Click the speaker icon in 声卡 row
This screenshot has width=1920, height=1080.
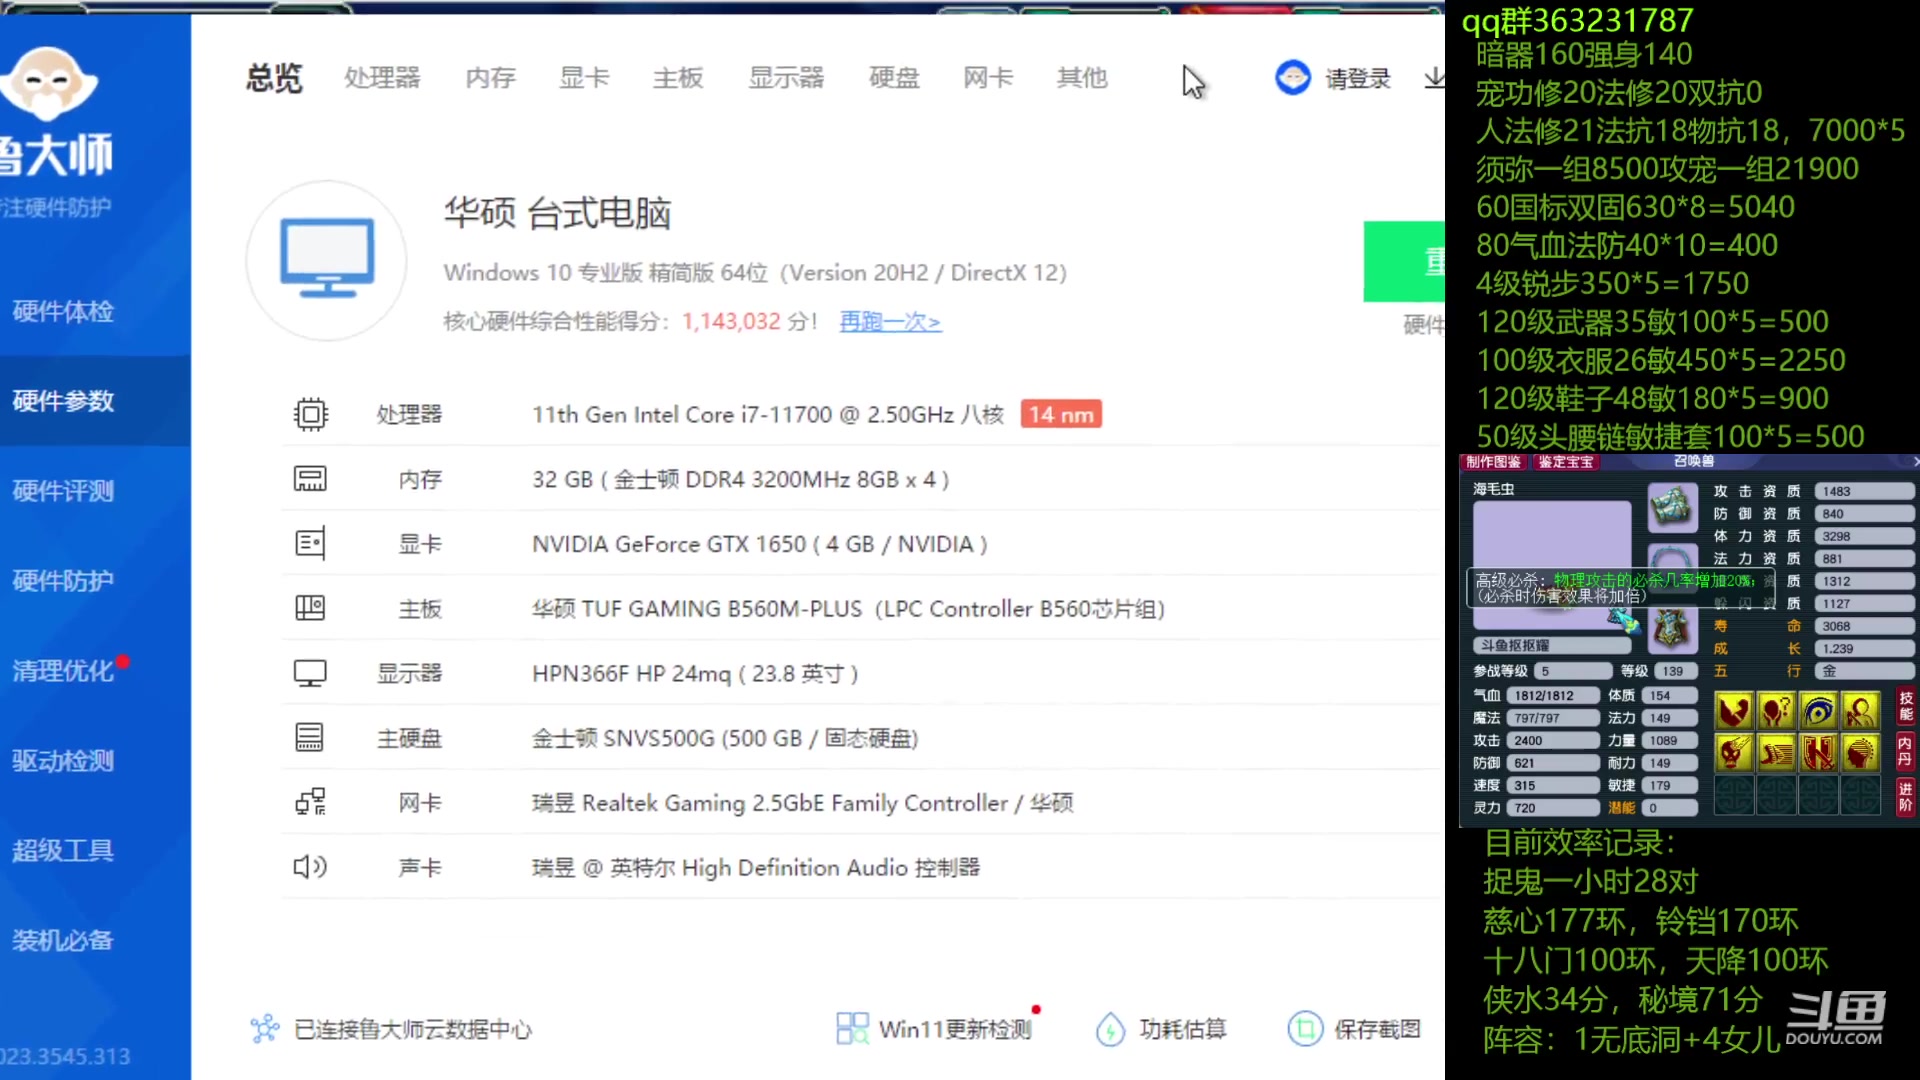[x=310, y=867]
